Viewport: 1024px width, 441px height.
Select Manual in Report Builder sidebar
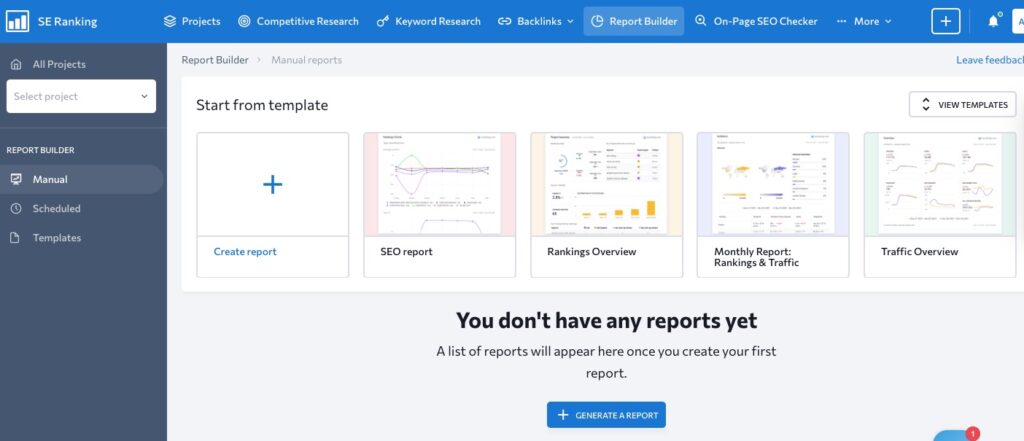click(x=81, y=179)
